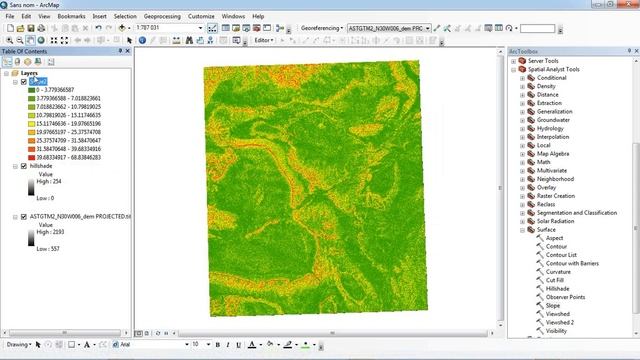The image size is (640, 360).
Task: Open the Selection menu
Action: (x=125, y=16)
